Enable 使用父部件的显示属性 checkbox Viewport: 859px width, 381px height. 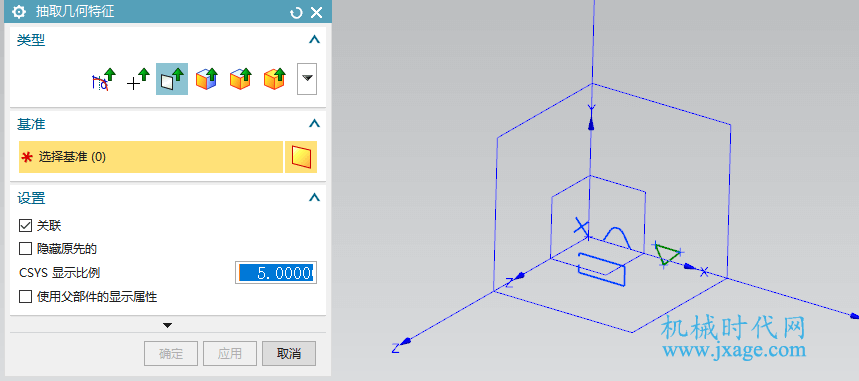[x=25, y=297]
